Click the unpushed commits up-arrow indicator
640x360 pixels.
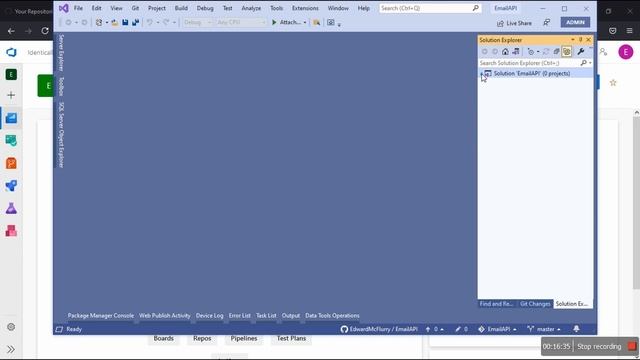click(434, 329)
